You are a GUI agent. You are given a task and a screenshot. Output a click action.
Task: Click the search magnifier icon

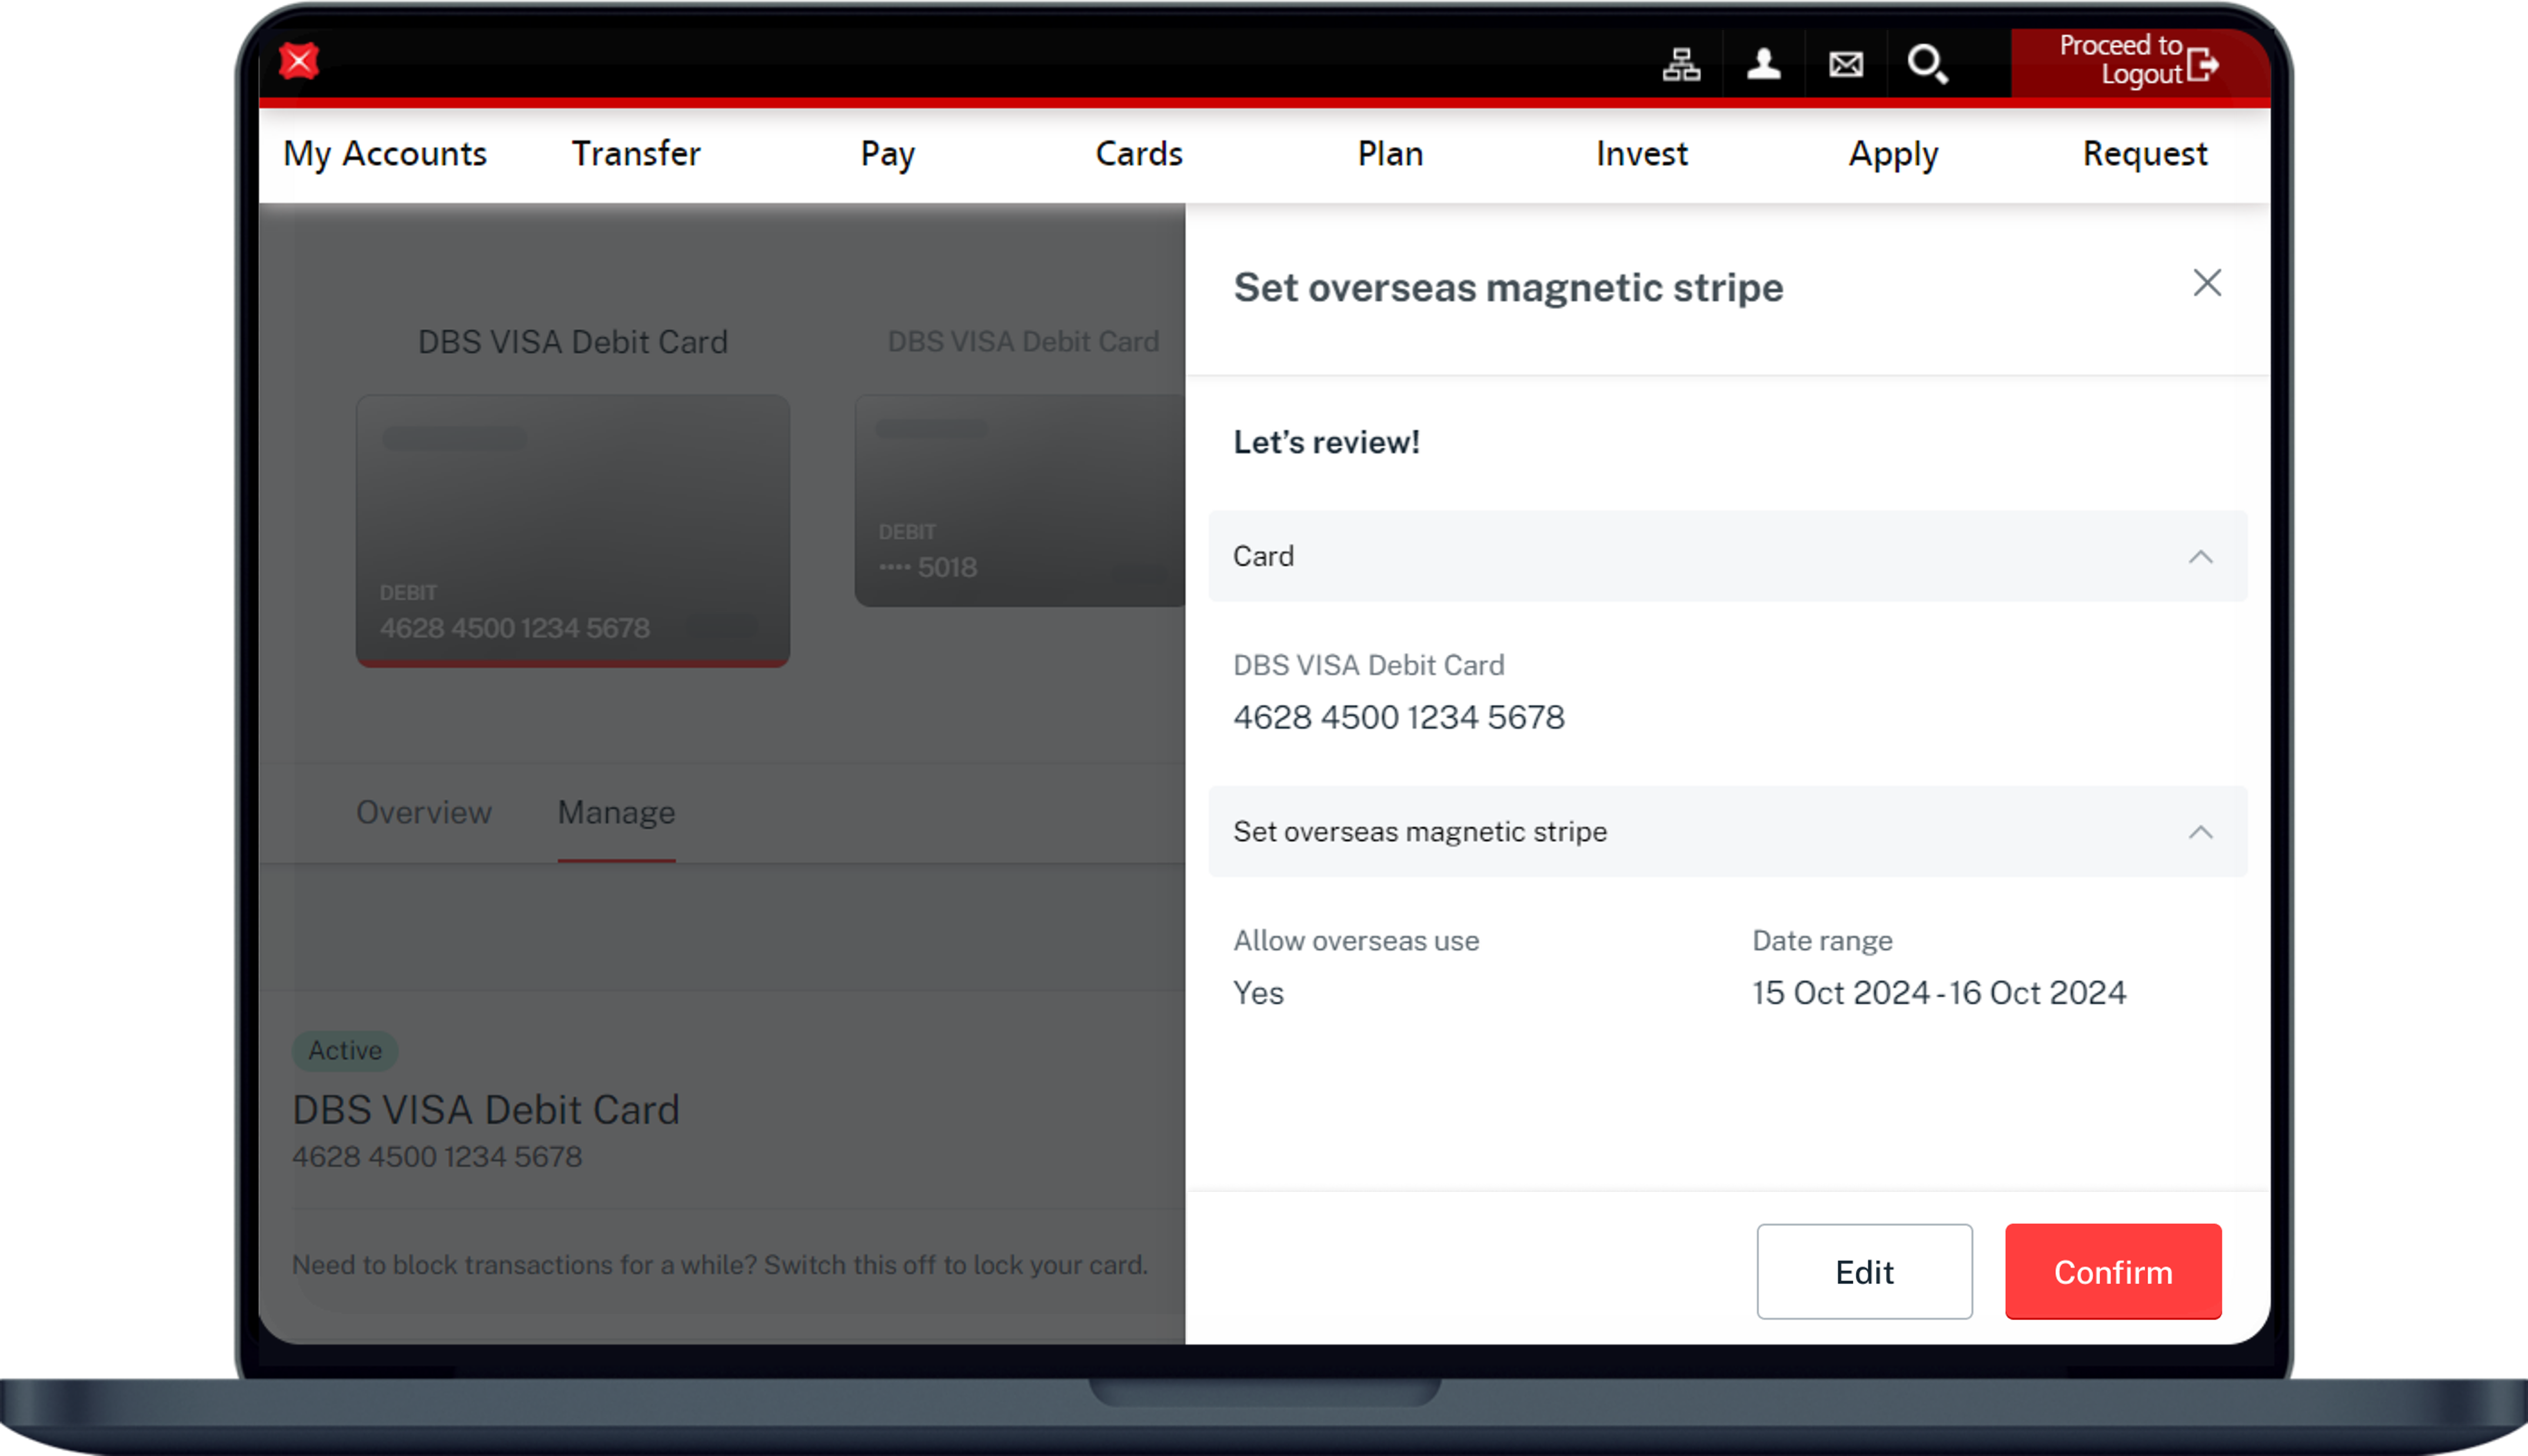click(x=1928, y=65)
